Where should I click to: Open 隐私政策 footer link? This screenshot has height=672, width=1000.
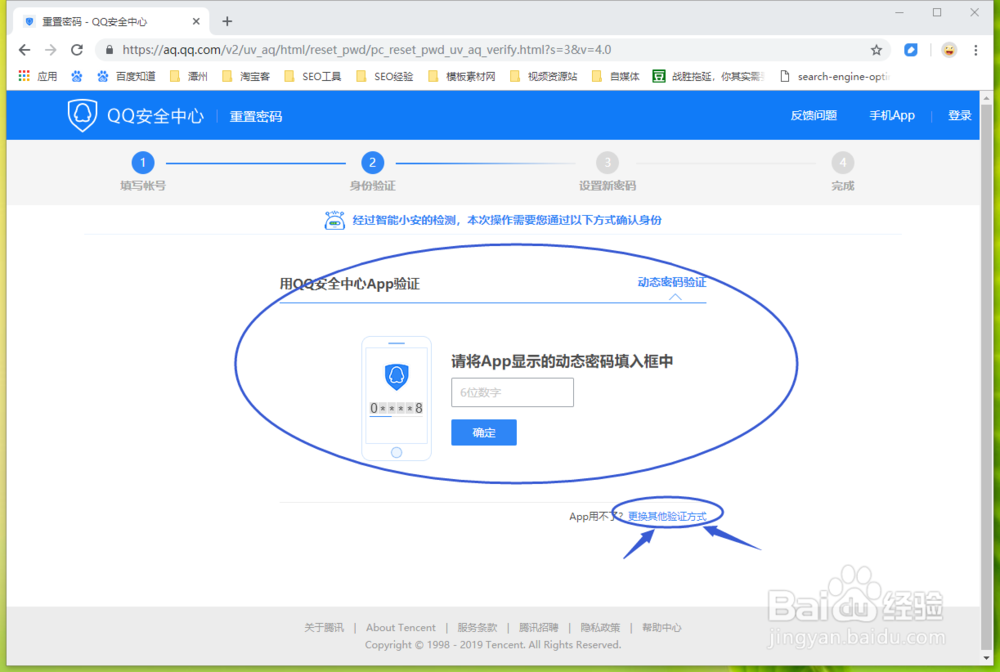[x=600, y=627]
